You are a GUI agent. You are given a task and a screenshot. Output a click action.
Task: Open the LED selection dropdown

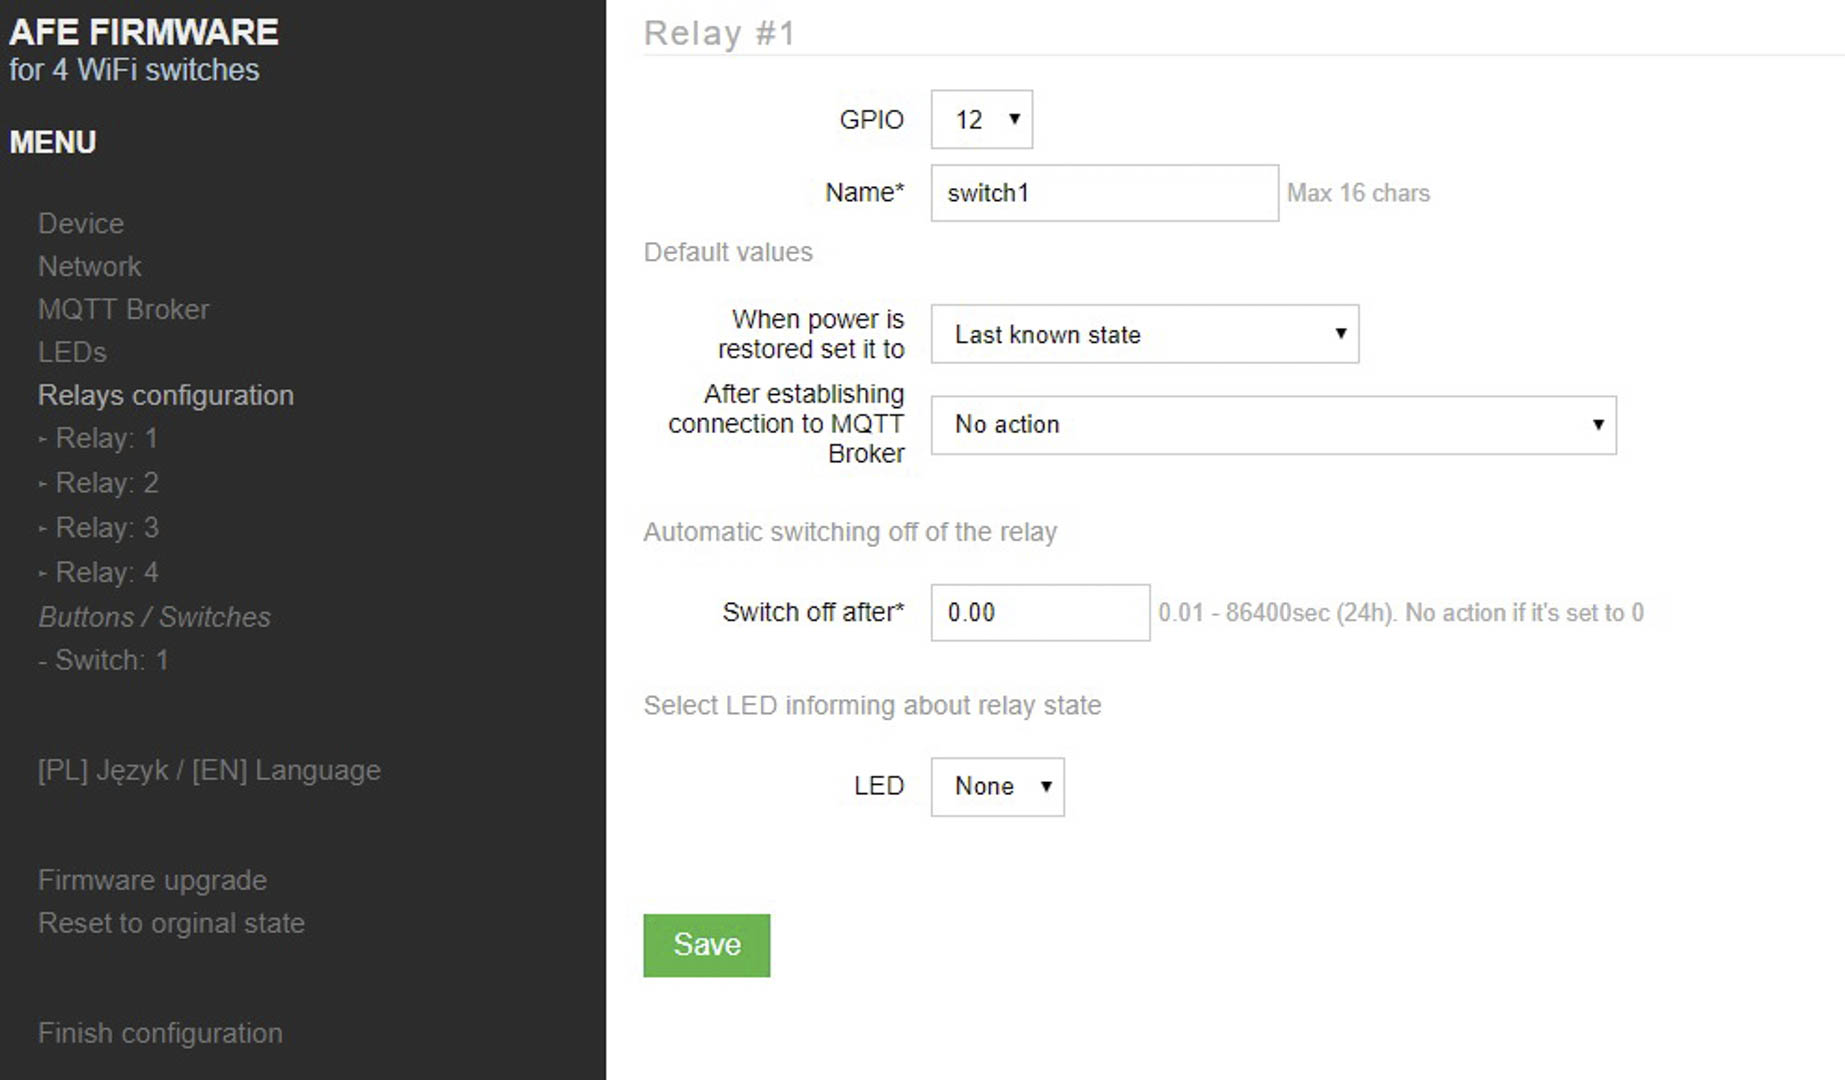tap(997, 787)
